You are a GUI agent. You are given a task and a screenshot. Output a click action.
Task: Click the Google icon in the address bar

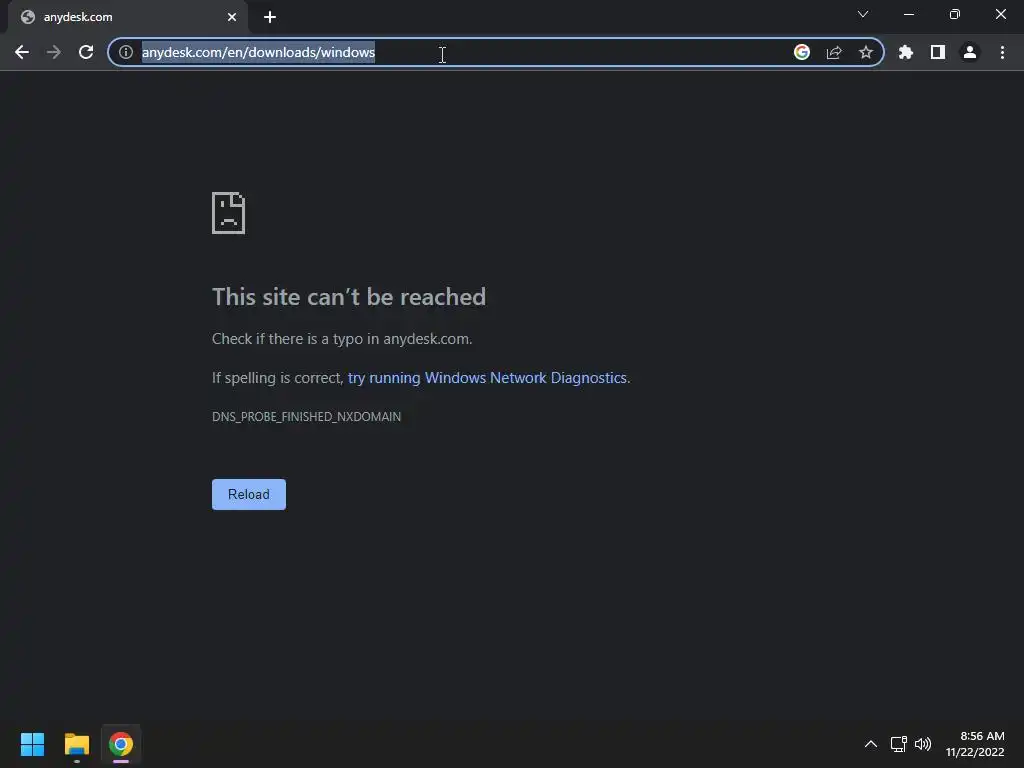(802, 52)
